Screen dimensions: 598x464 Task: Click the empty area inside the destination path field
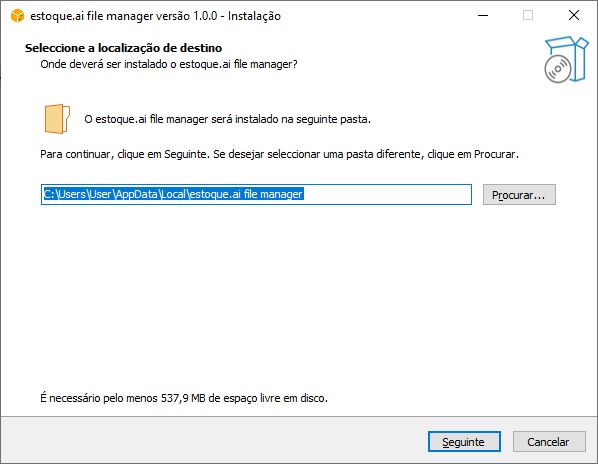(387, 194)
